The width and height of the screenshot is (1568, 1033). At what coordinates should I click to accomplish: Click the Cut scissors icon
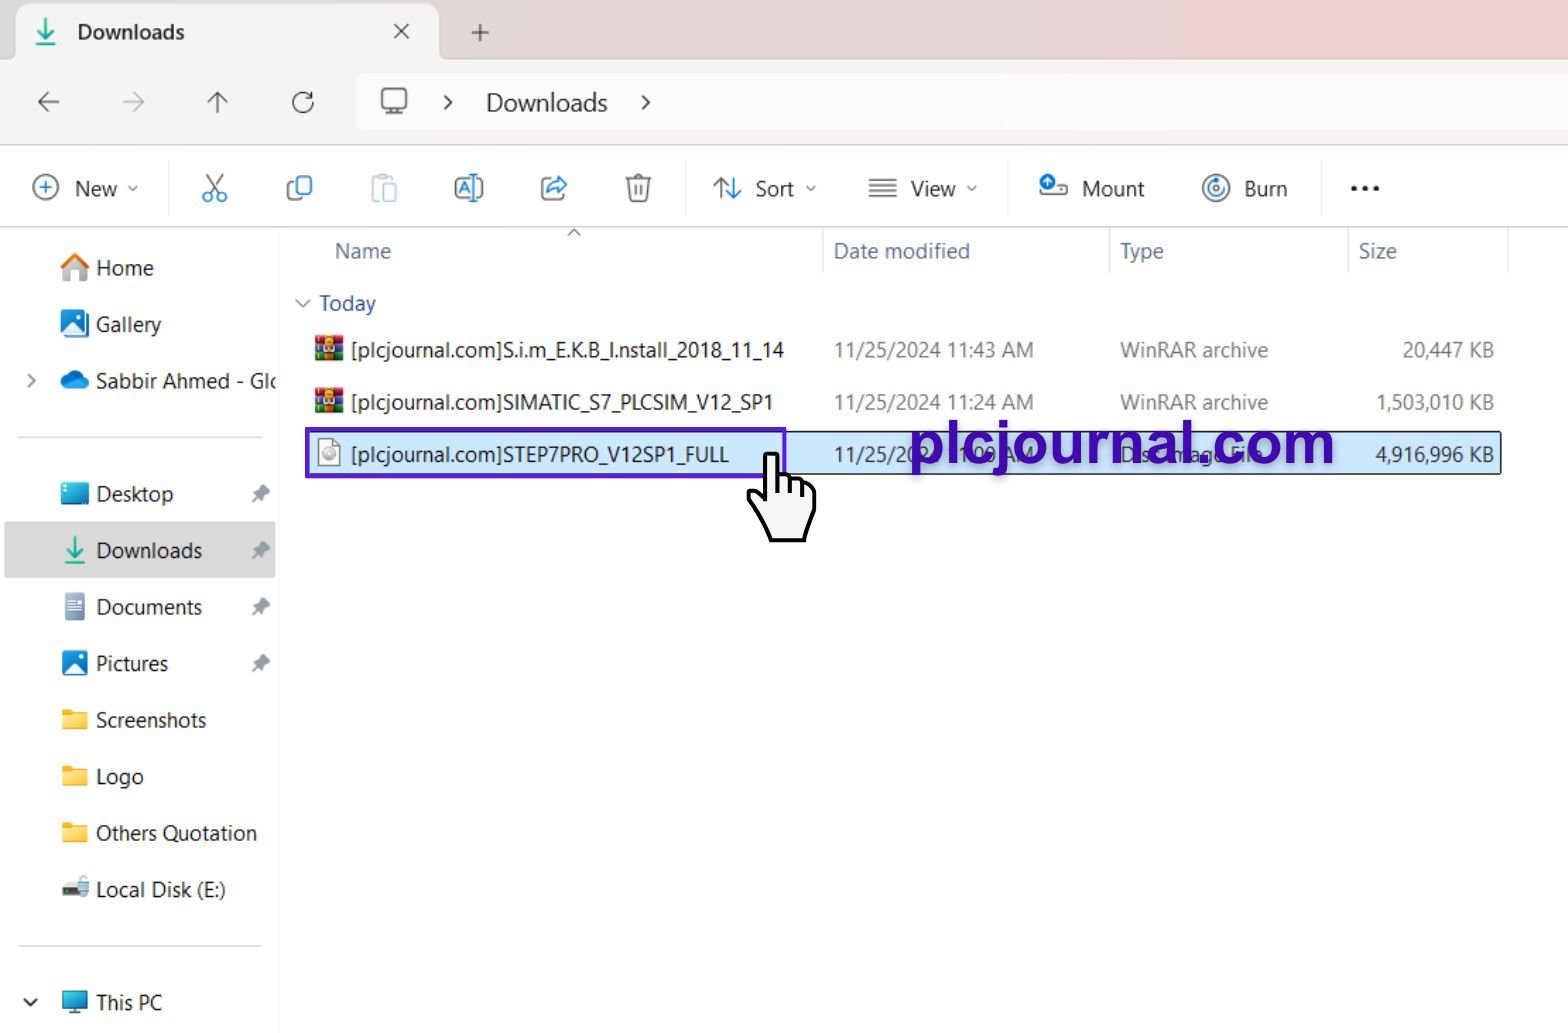coord(214,188)
